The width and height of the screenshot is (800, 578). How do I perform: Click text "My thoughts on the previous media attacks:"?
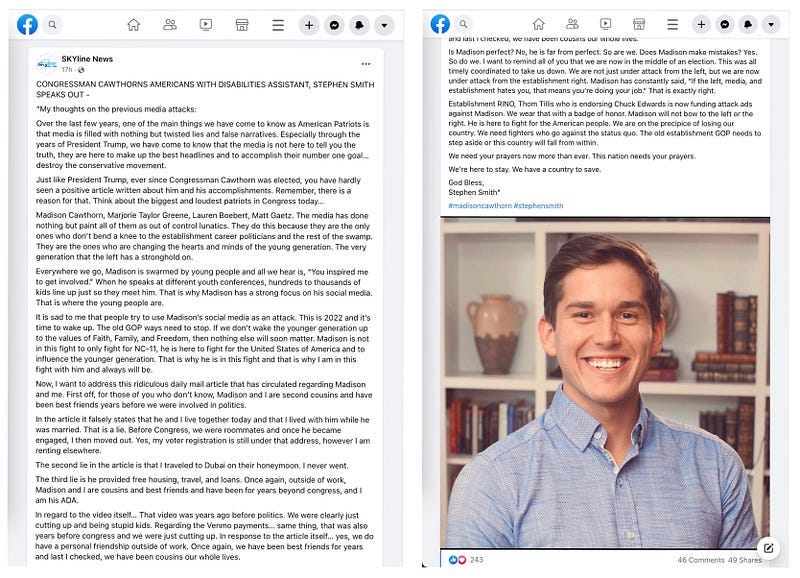[x=116, y=109]
